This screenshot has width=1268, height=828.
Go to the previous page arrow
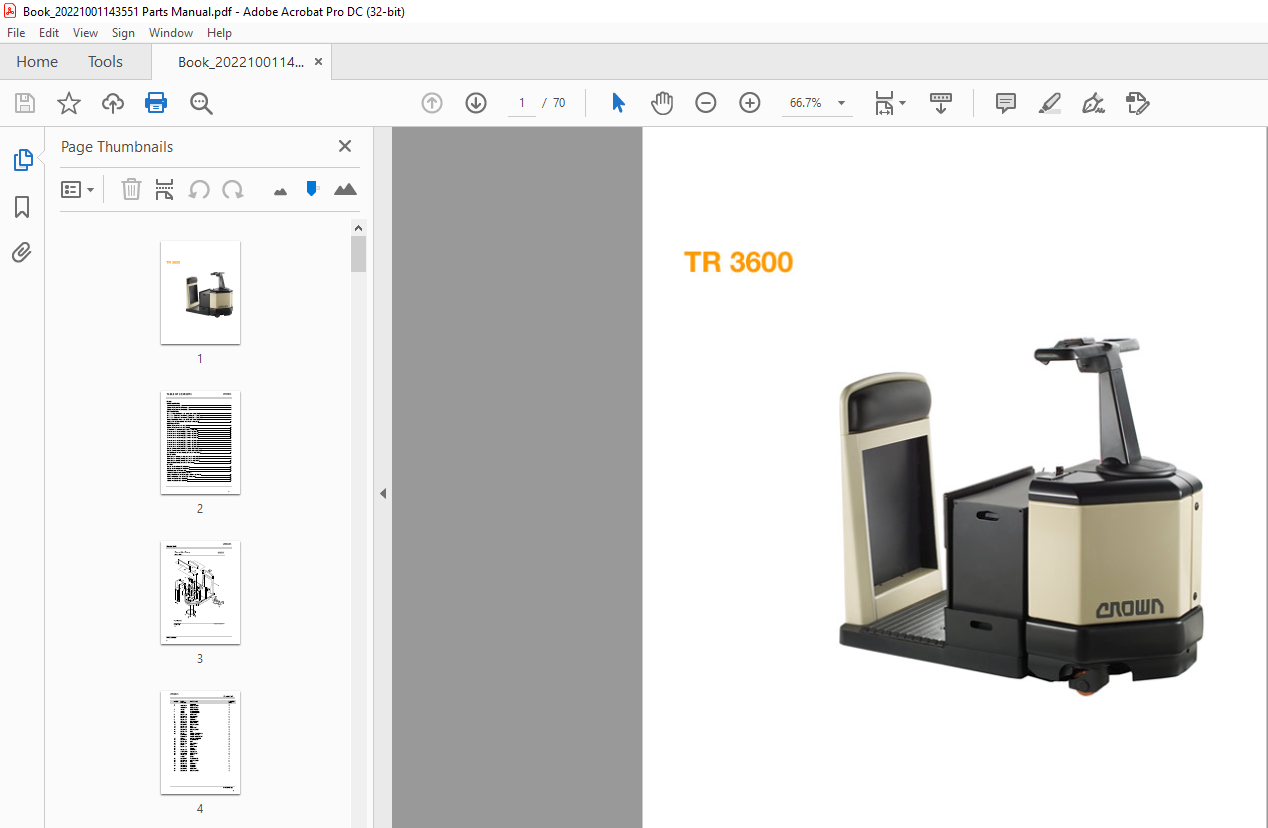(x=432, y=103)
